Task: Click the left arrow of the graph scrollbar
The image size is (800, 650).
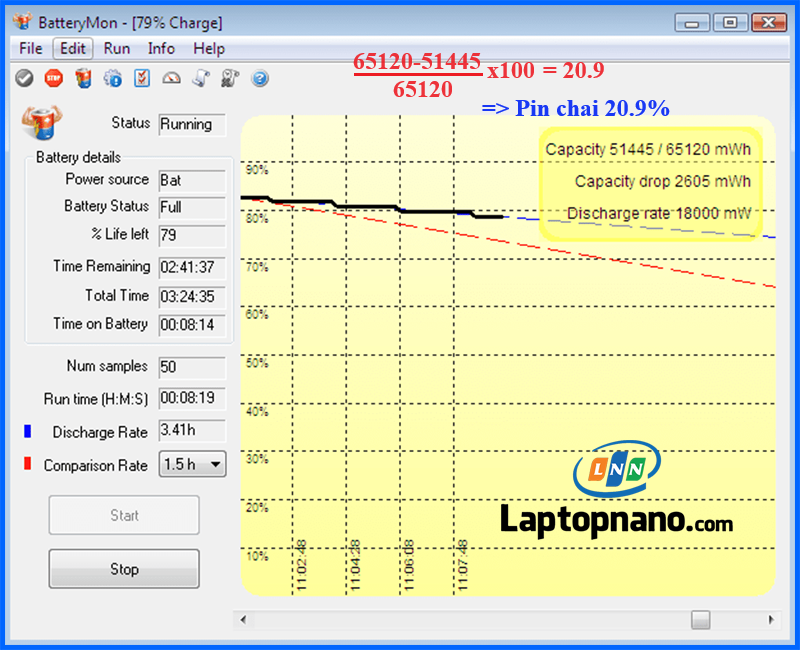Action: coord(243,620)
